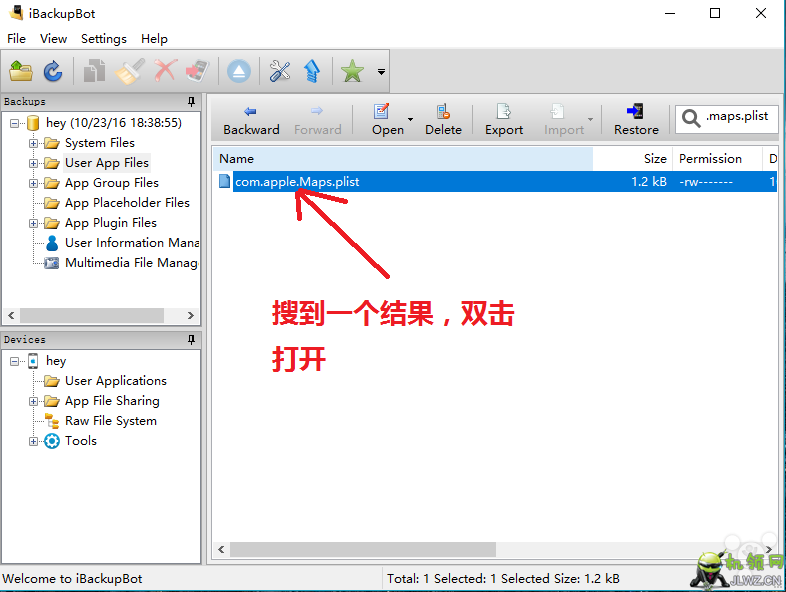Select User App Files folder
The image size is (786, 592).
[x=107, y=163]
